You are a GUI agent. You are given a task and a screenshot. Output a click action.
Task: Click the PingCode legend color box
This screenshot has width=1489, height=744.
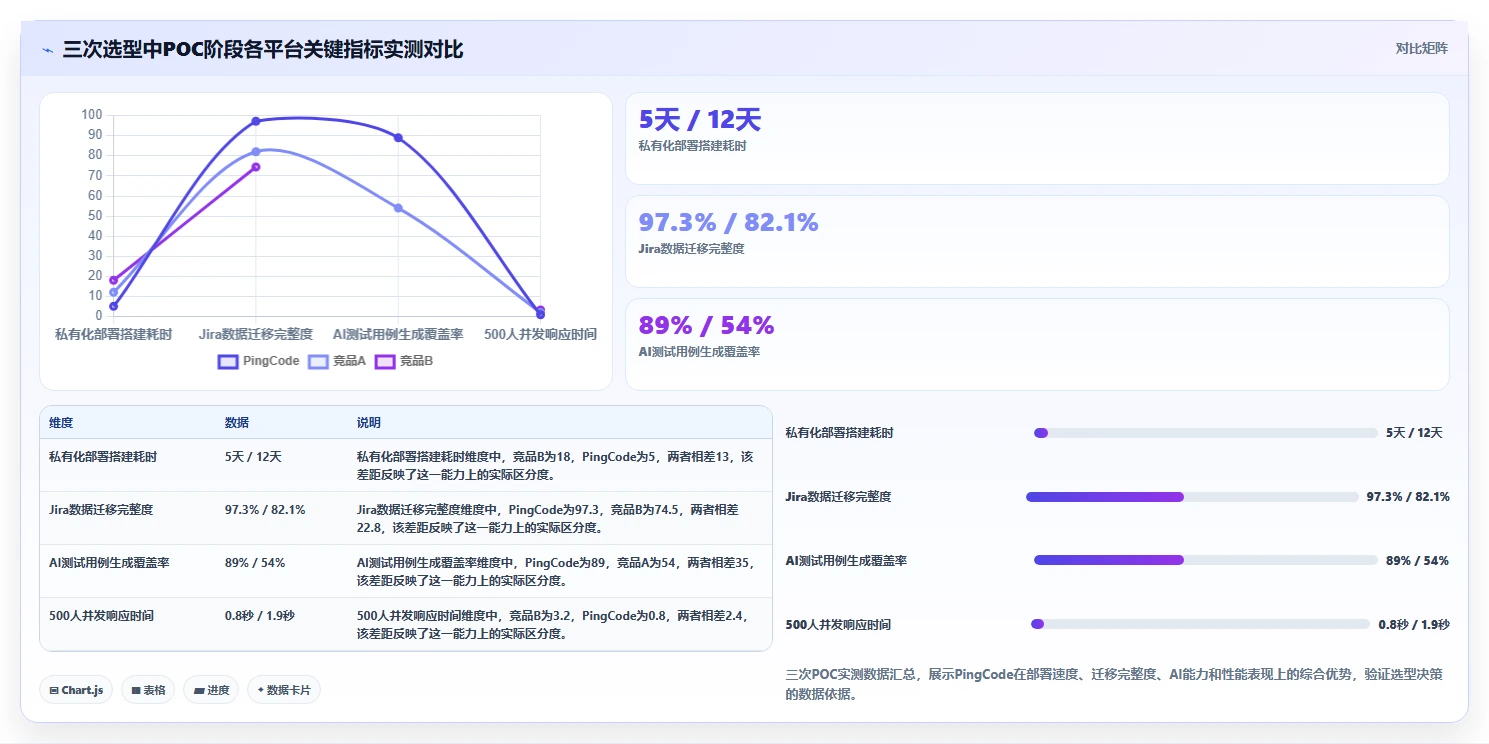pos(228,361)
